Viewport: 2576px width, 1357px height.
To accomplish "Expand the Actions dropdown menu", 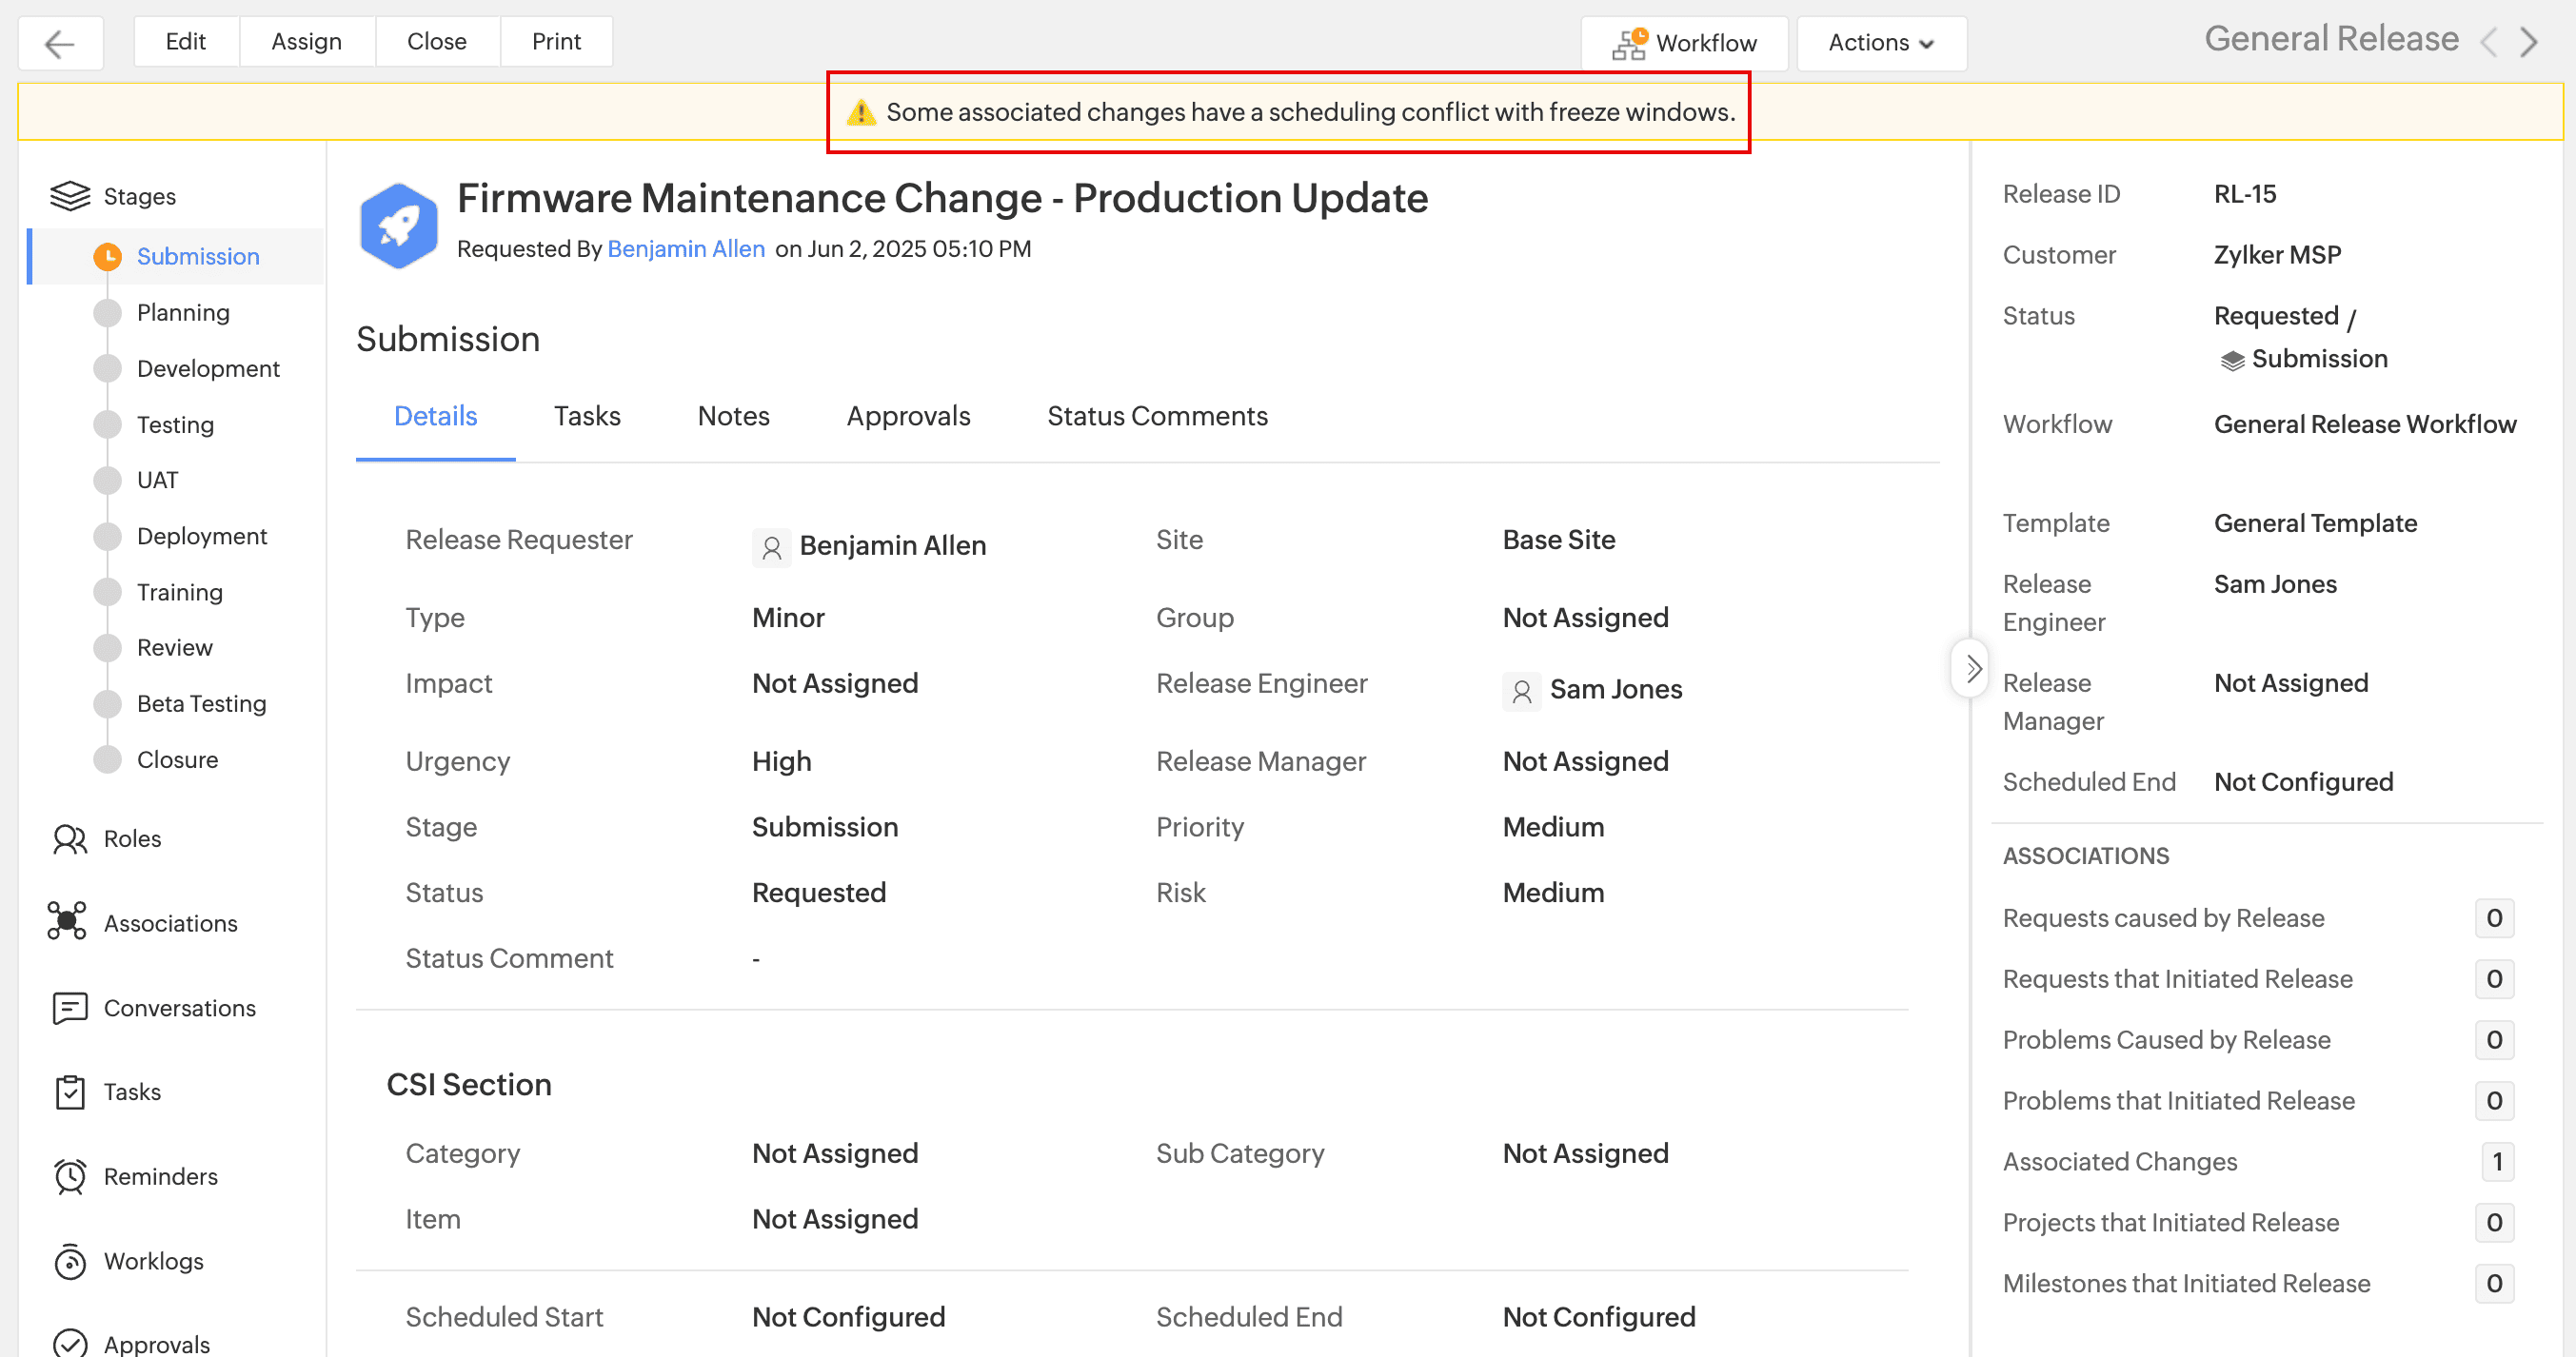I will pos(1880,43).
